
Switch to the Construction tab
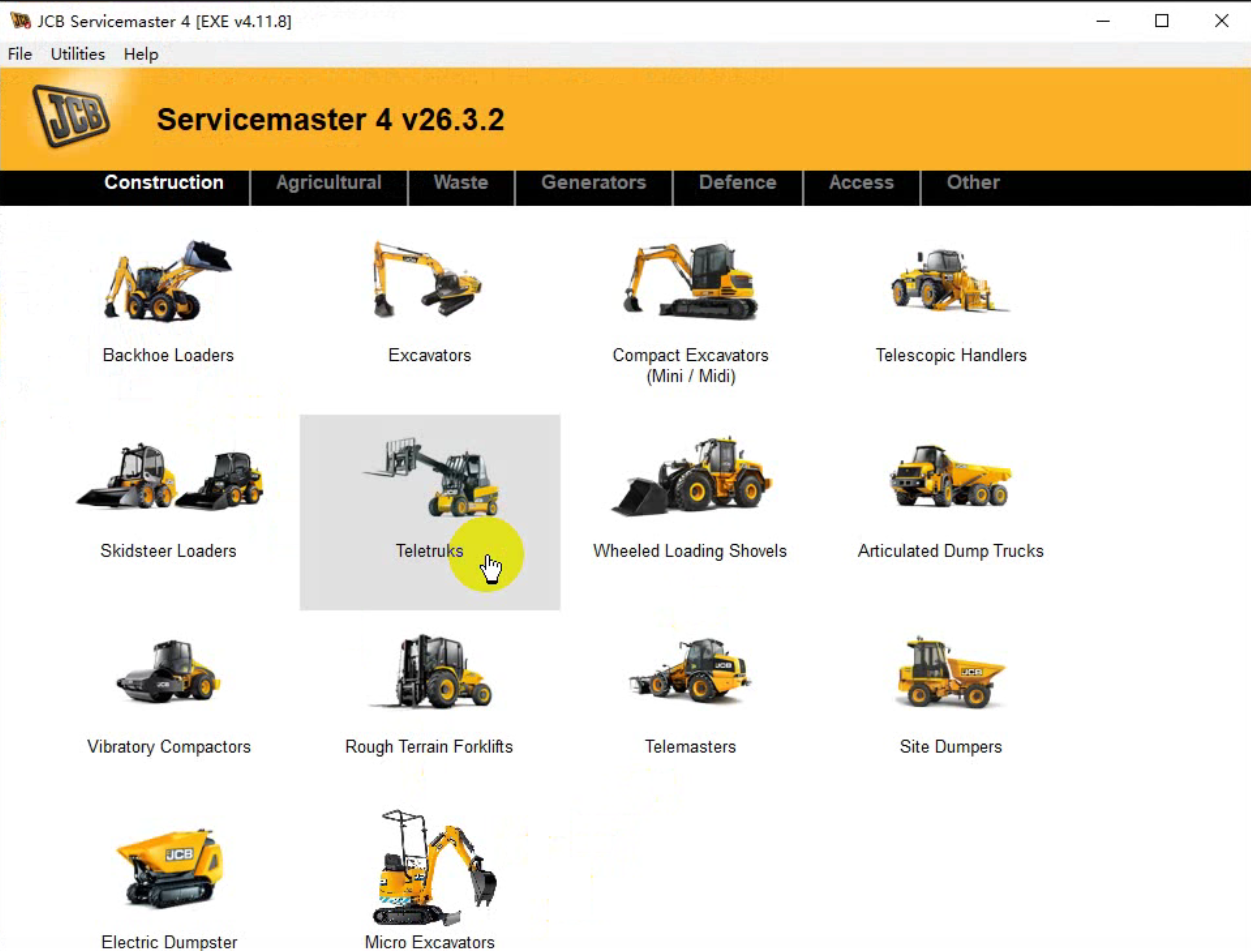click(x=164, y=183)
